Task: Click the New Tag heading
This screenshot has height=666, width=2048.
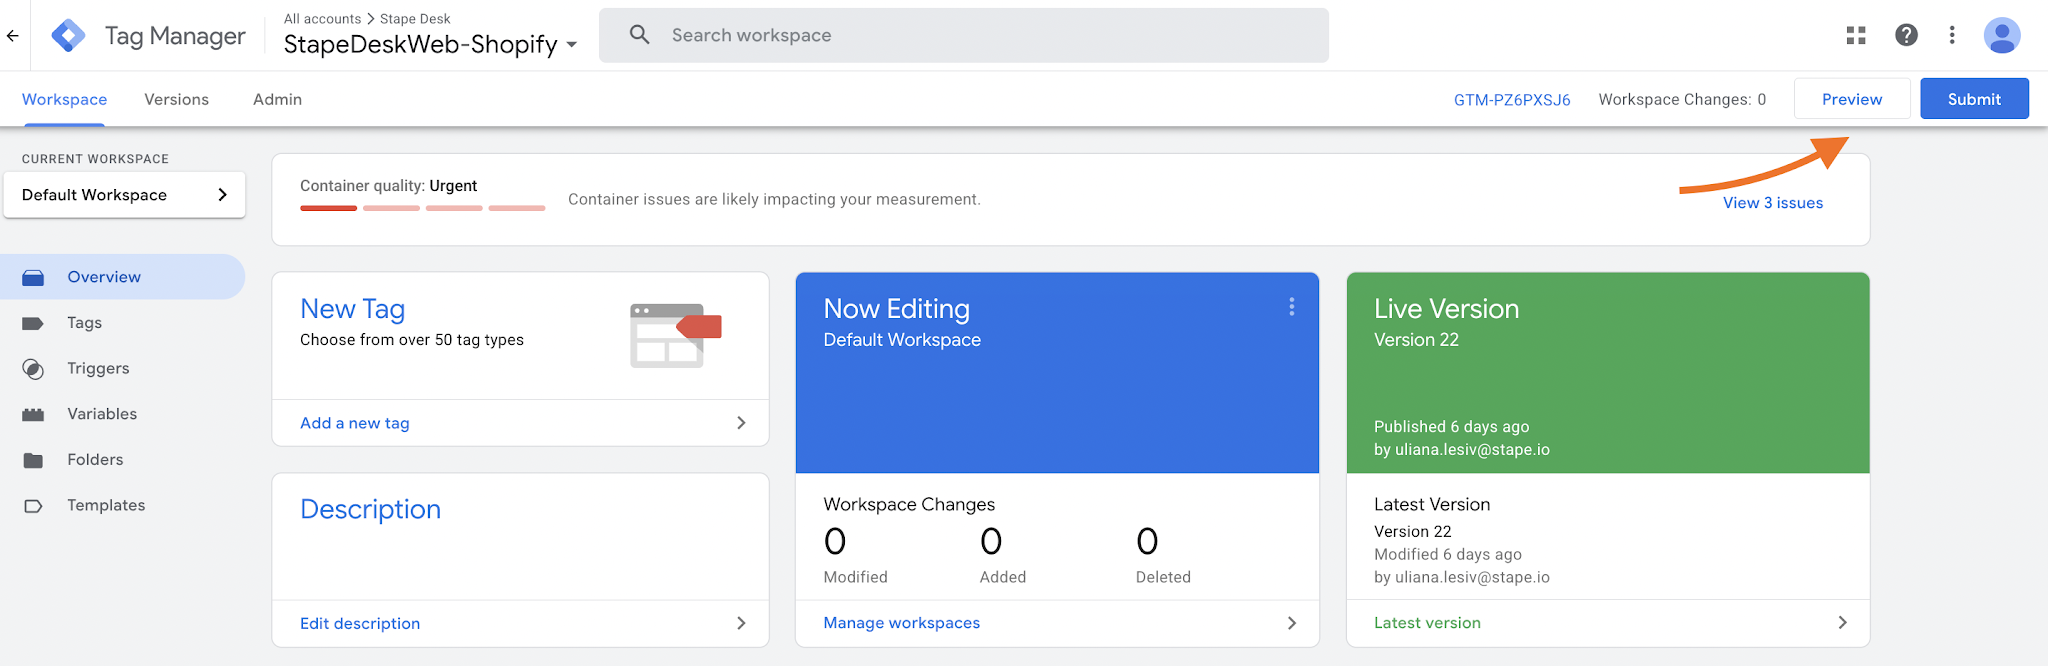Action: point(352,309)
